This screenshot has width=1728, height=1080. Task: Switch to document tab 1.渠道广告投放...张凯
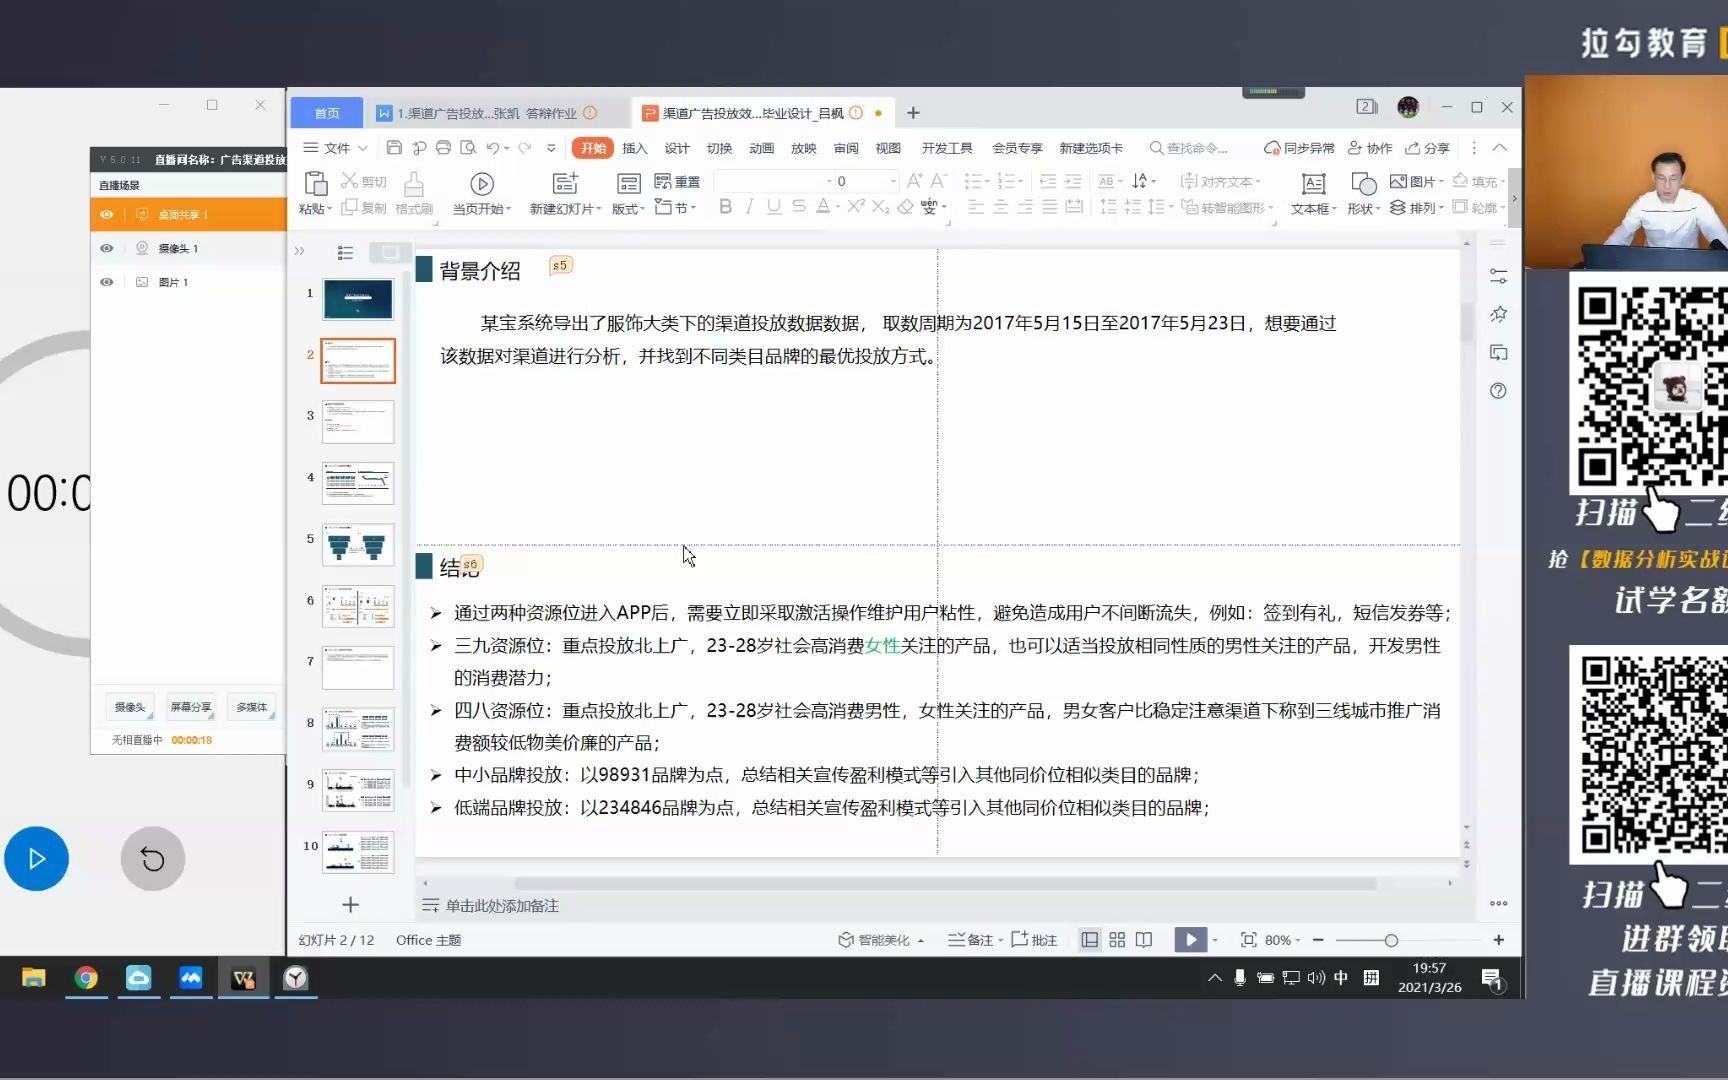point(486,113)
